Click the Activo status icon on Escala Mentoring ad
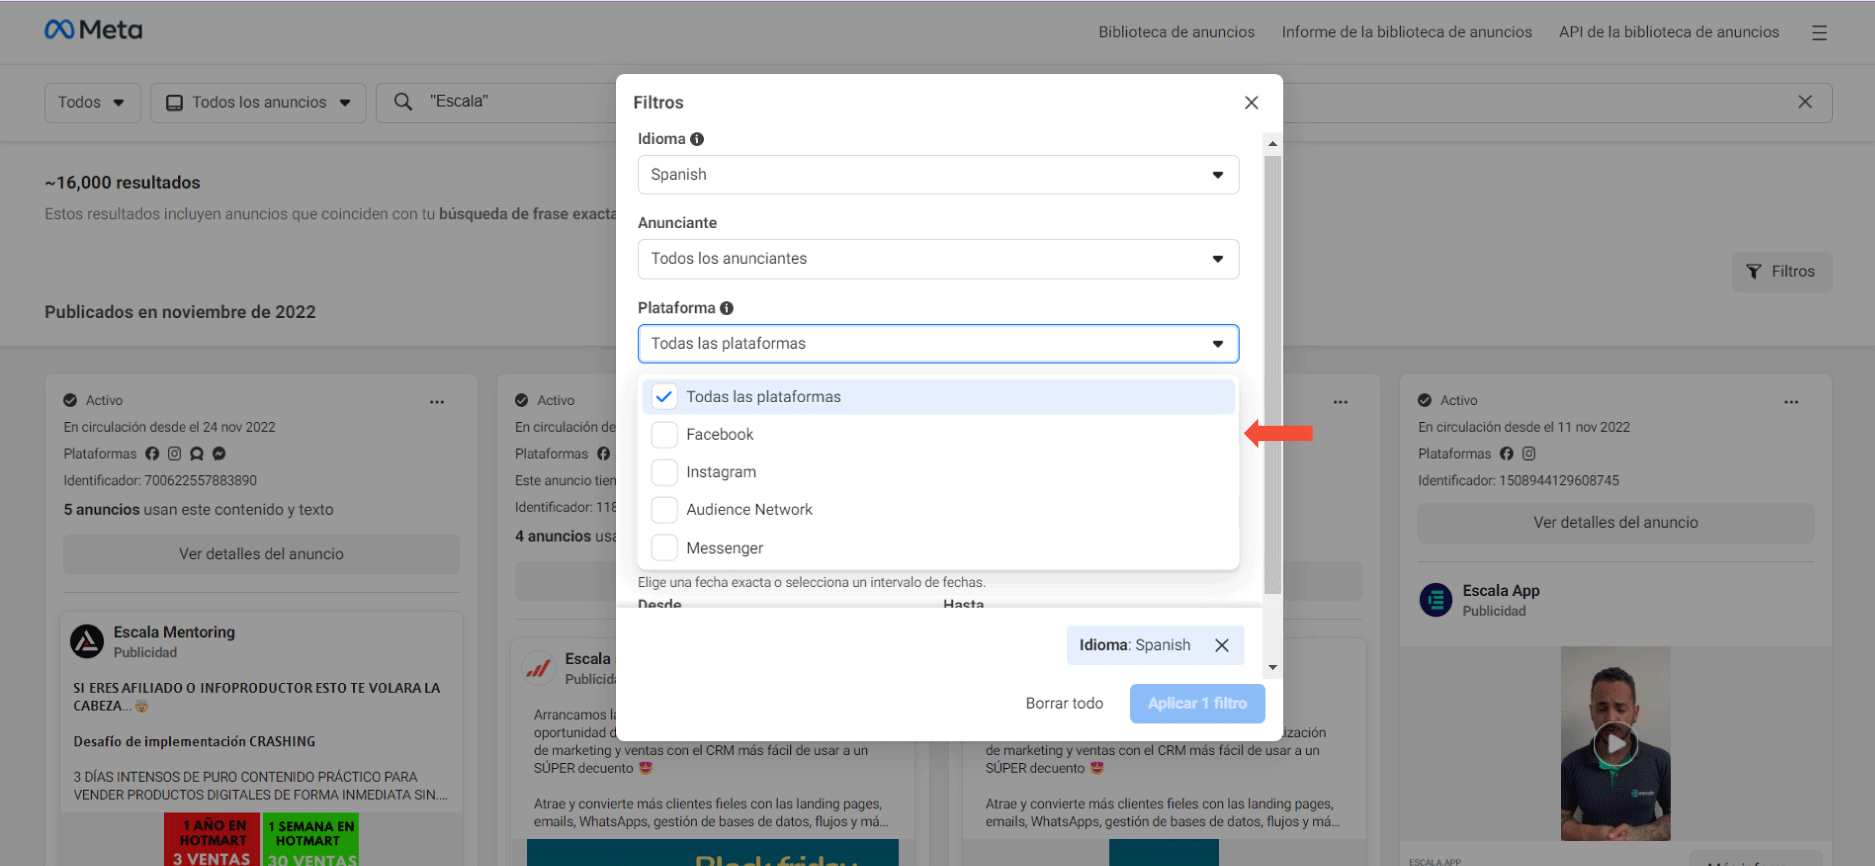Screen dimensions: 1875x866 (70, 400)
